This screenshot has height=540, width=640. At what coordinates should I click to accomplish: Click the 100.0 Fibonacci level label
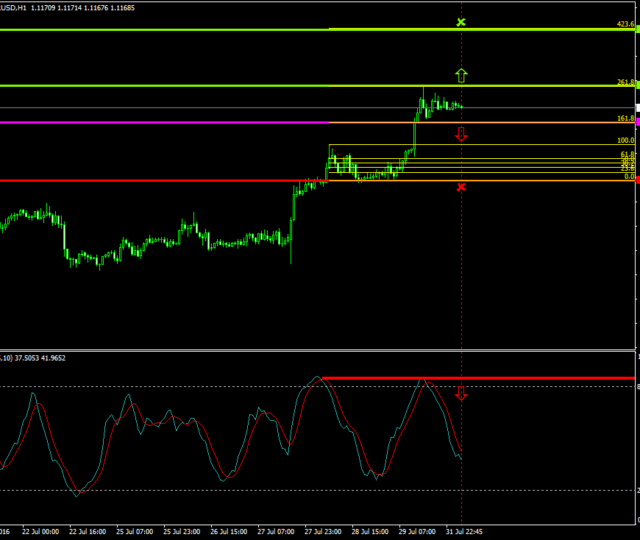[x=626, y=141]
